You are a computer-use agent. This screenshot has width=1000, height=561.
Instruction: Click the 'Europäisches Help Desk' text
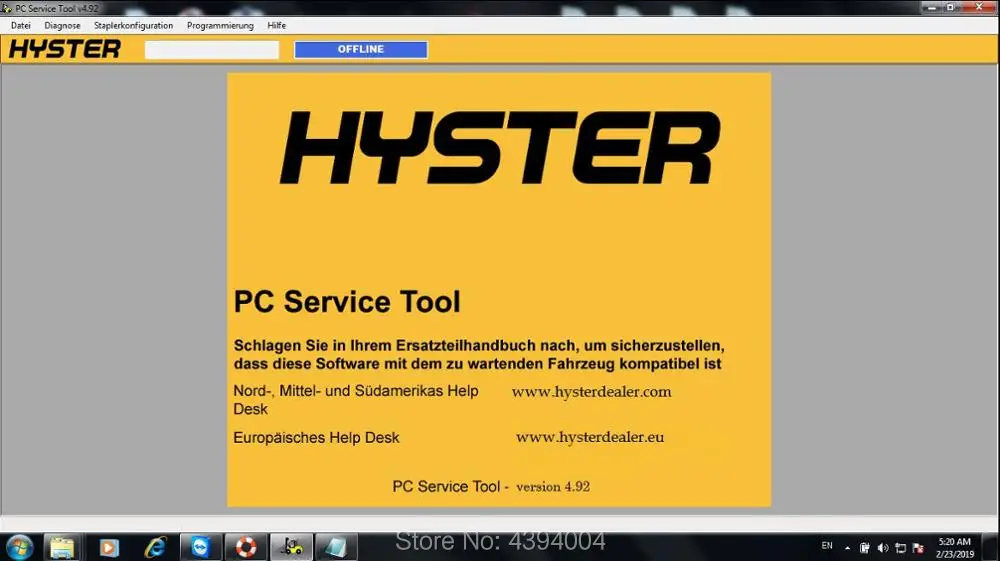click(x=316, y=438)
